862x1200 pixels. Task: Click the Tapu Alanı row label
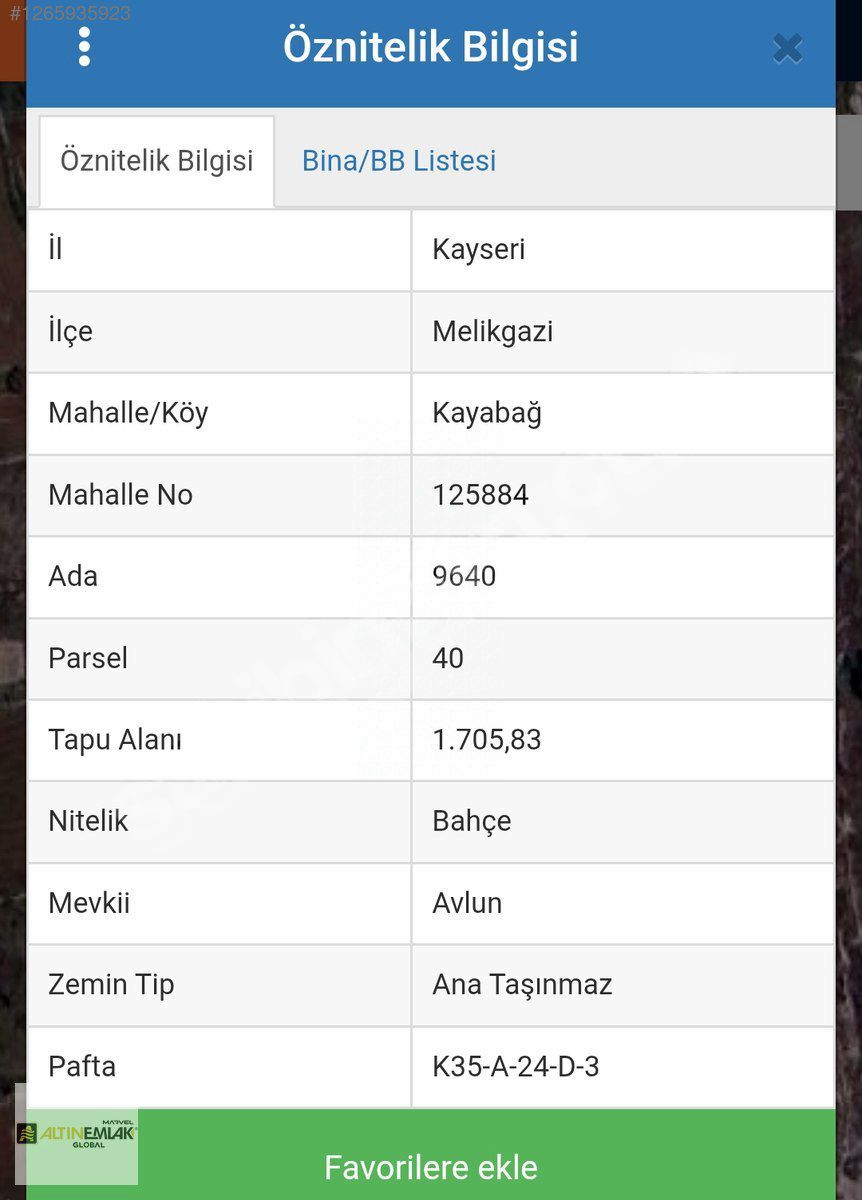tap(115, 740)
